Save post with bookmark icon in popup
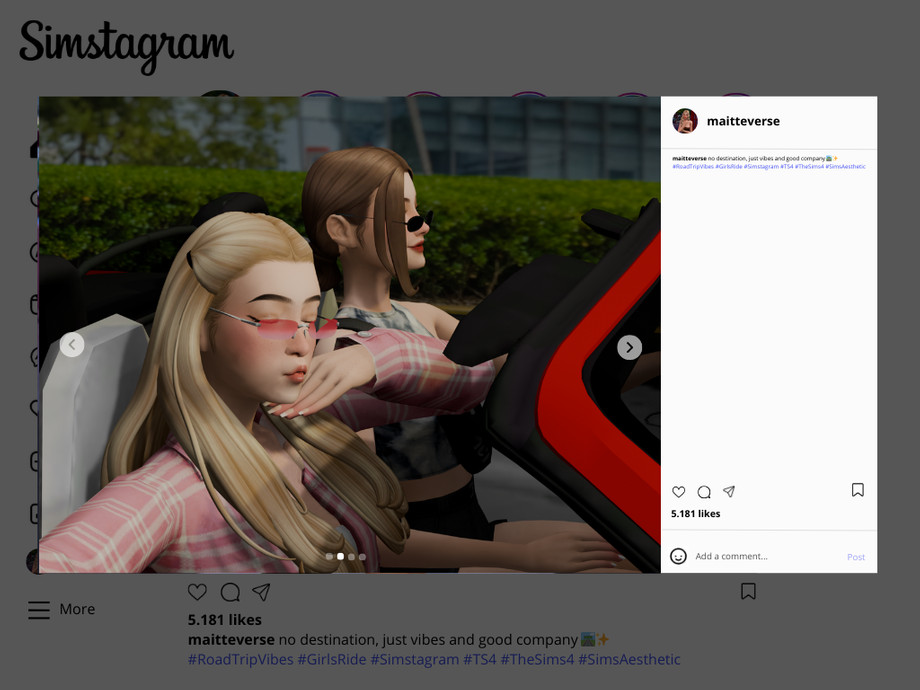920x690 pixels. [857, 490]
